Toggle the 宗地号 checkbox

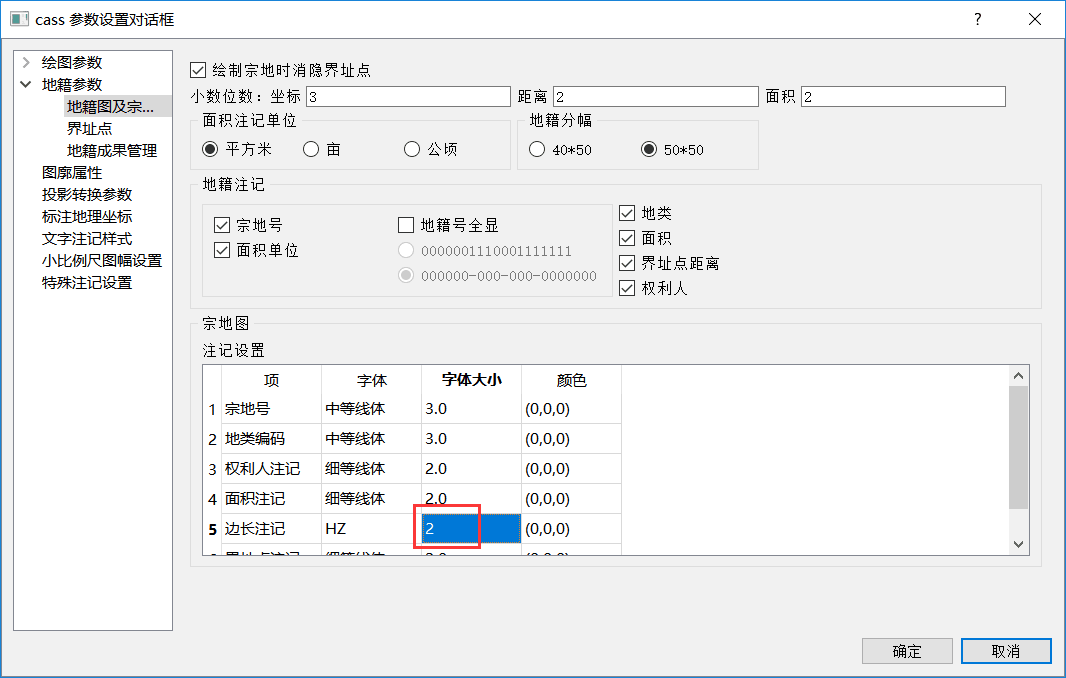[222, 225]
